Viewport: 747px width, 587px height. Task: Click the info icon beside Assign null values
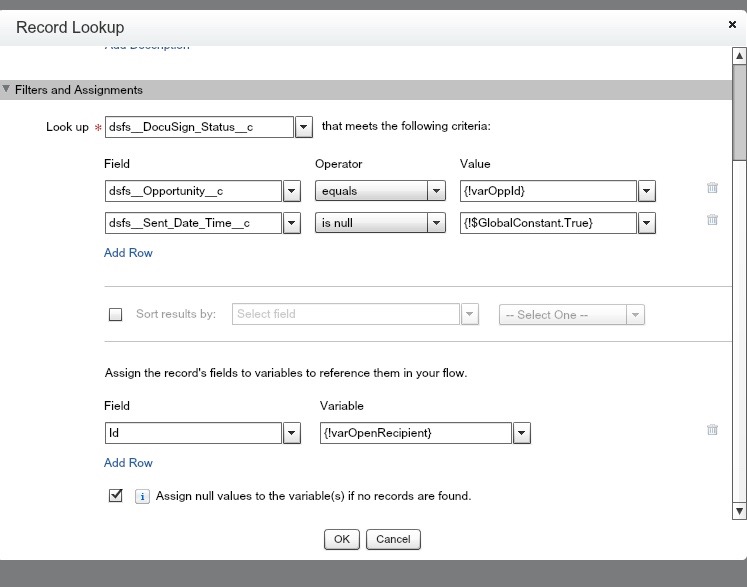pyautogui.click(x=142, y=496)
